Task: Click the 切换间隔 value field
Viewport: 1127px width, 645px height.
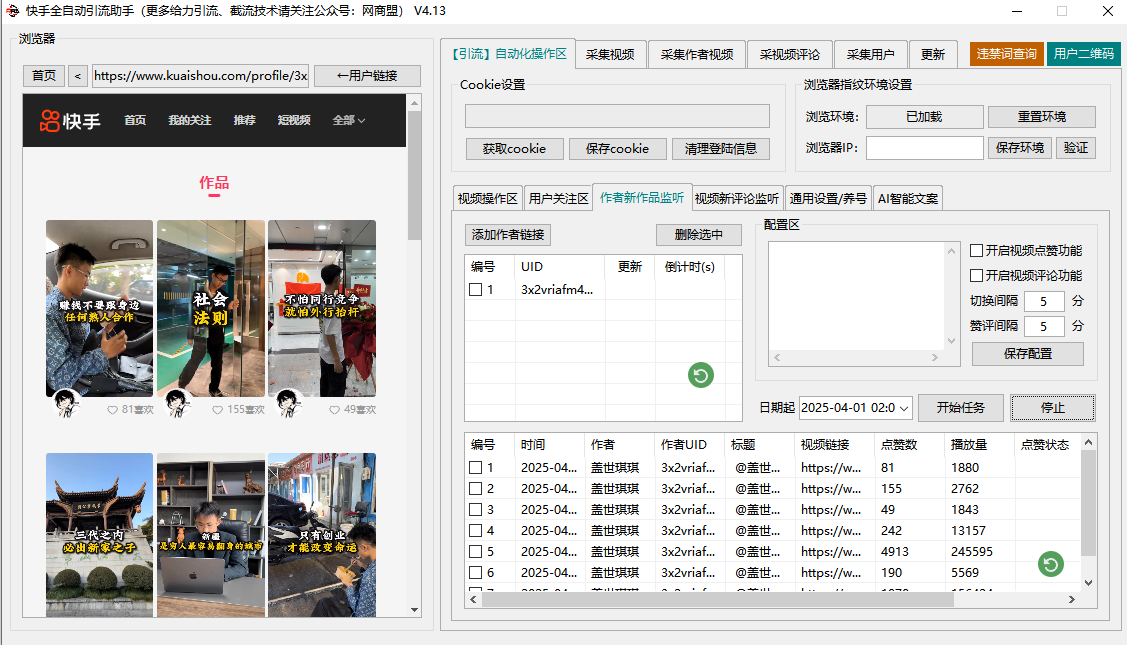Action: point(1044,301)
